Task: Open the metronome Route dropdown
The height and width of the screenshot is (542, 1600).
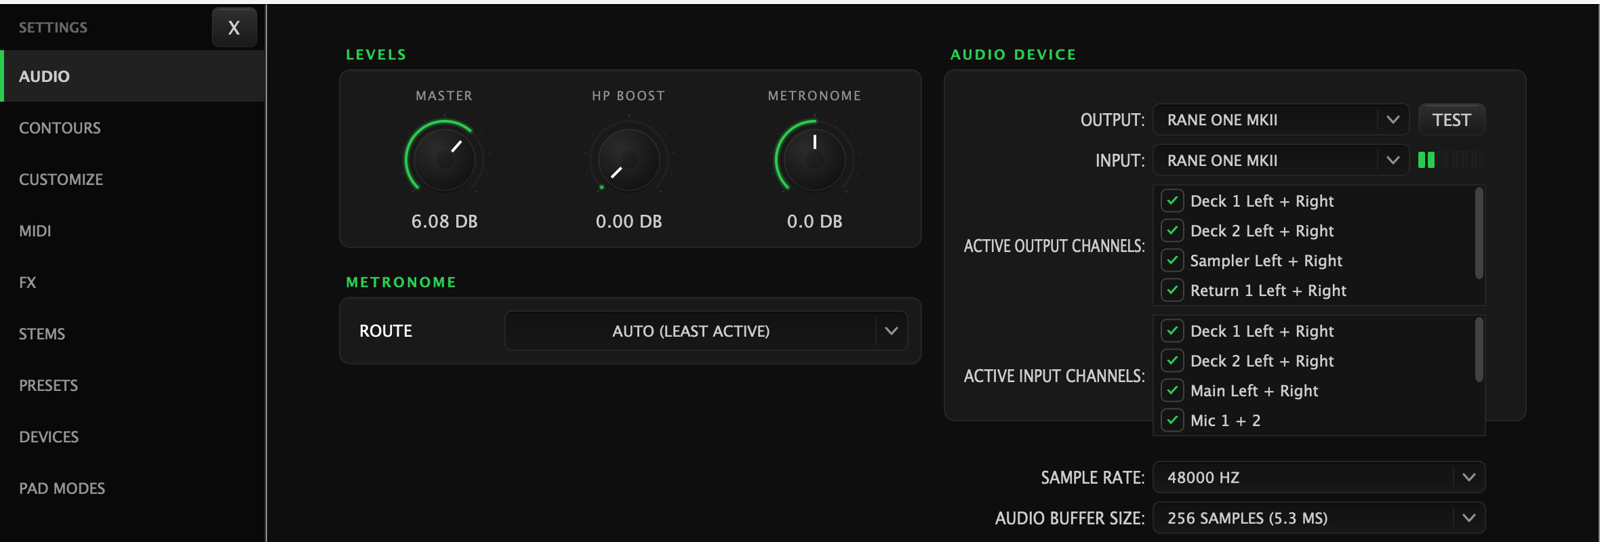Action: [x=706, y=331]
